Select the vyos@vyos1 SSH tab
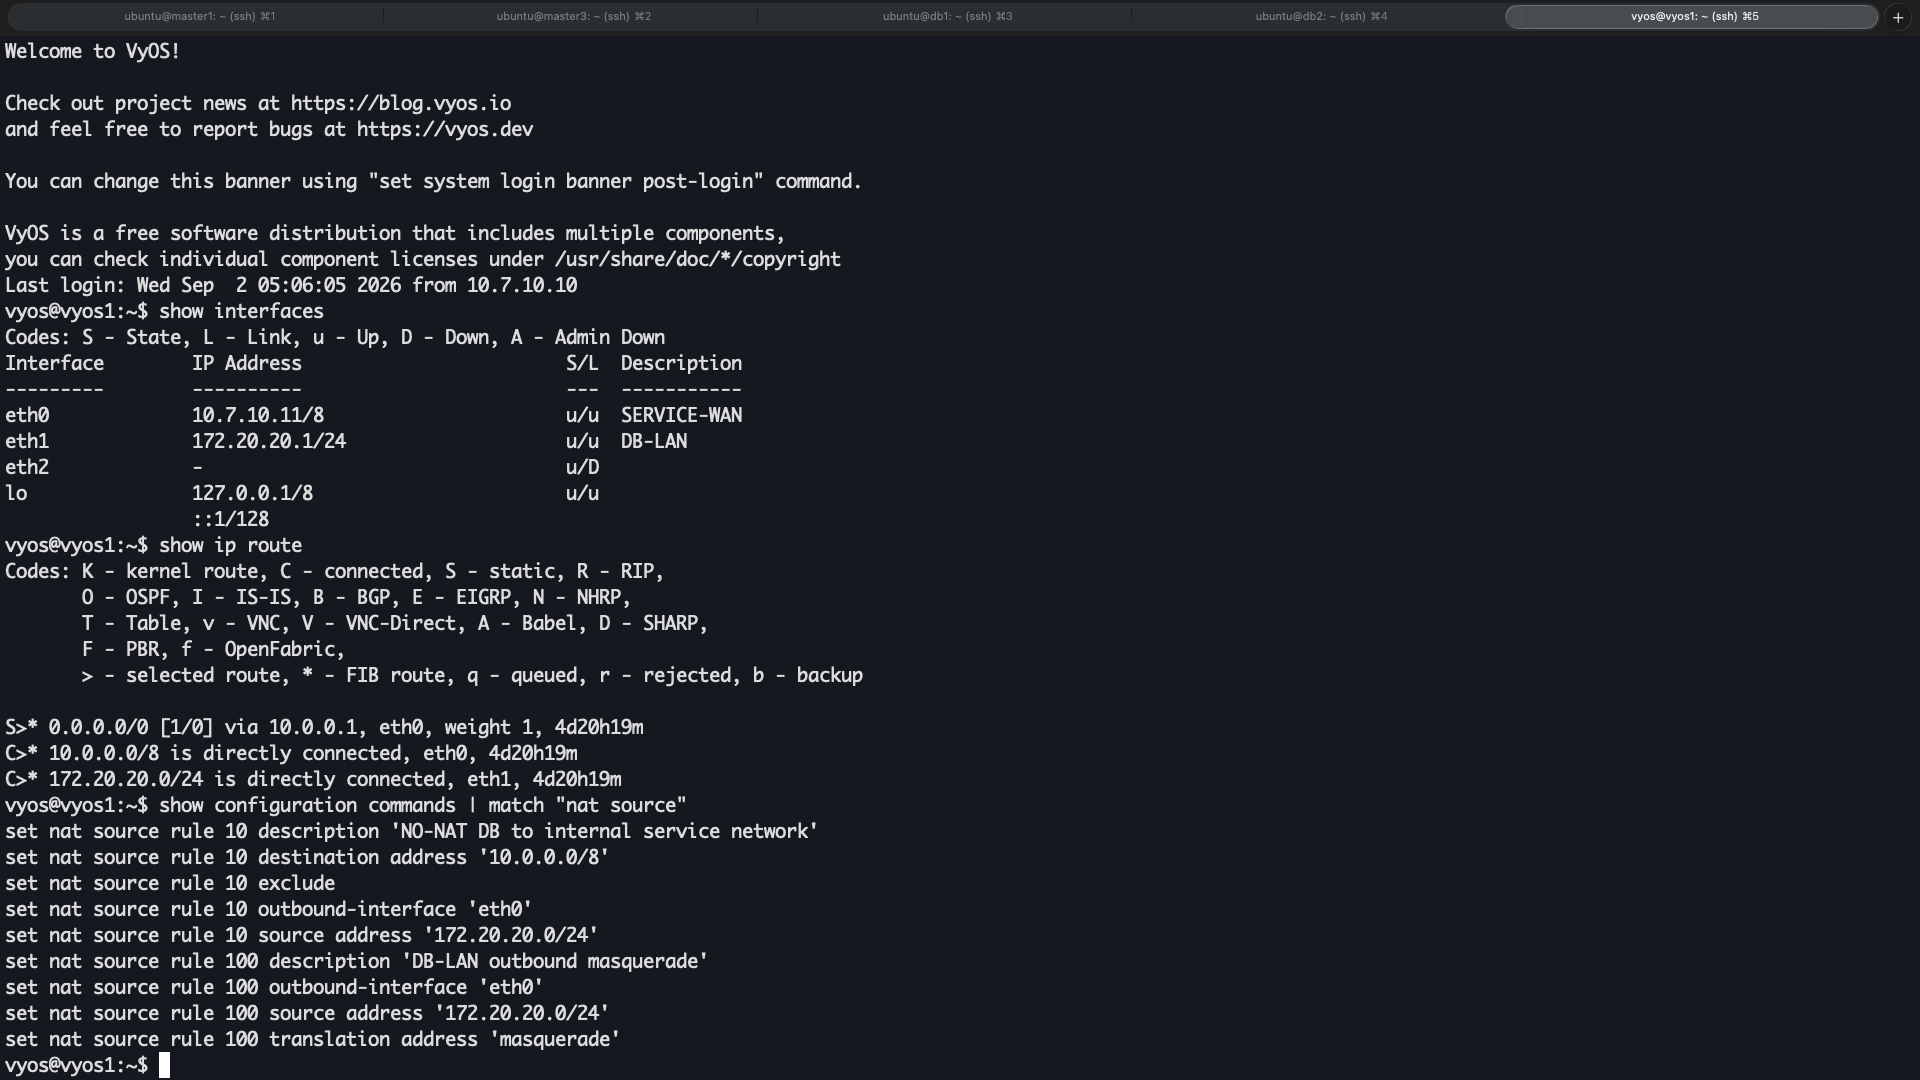Screen dimensions: 1920x1080 pyautogui.click(x=1693, y=16)
